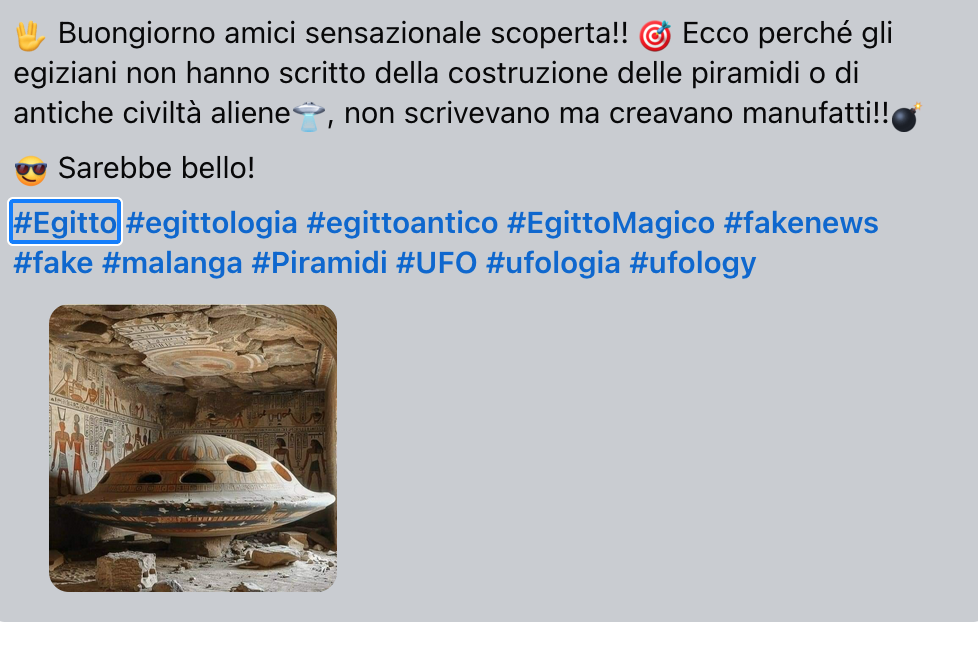Open the Egyptian tomb UFO image

pyautogui.click(x=193, y=448)
